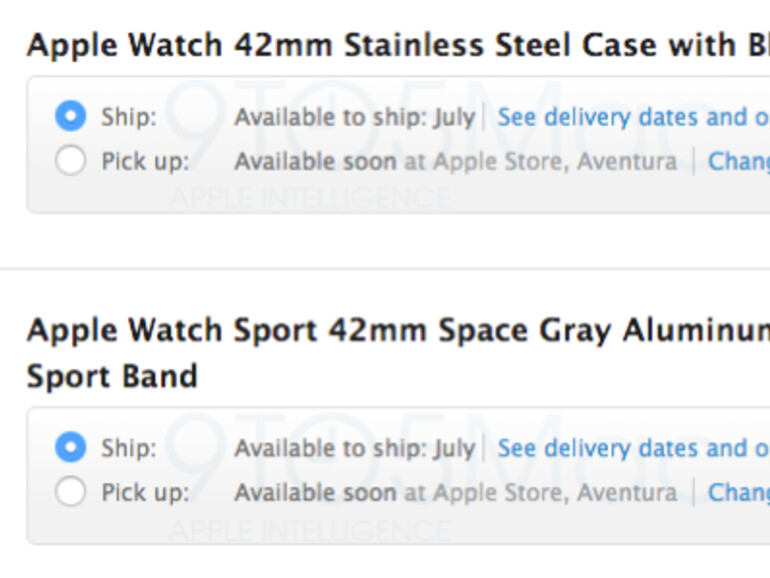The width and height of the screenshot is (770, 578).
Task: Click the 'Ship:' label under Sport watch
Action: tap(129, 448)
